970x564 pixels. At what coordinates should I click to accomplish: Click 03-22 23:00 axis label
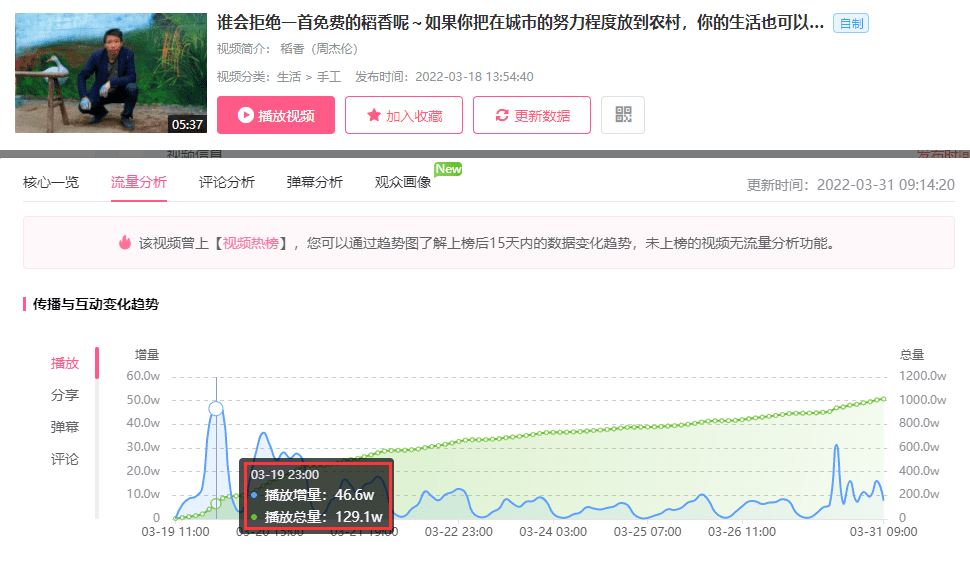point(458,531)
